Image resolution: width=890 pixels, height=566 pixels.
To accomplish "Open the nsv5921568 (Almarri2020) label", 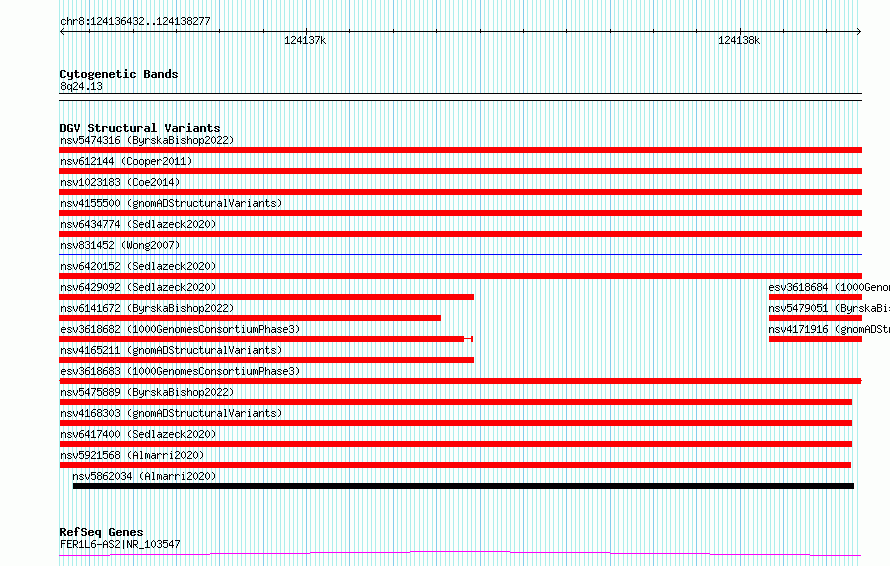I will coord(132,455).
